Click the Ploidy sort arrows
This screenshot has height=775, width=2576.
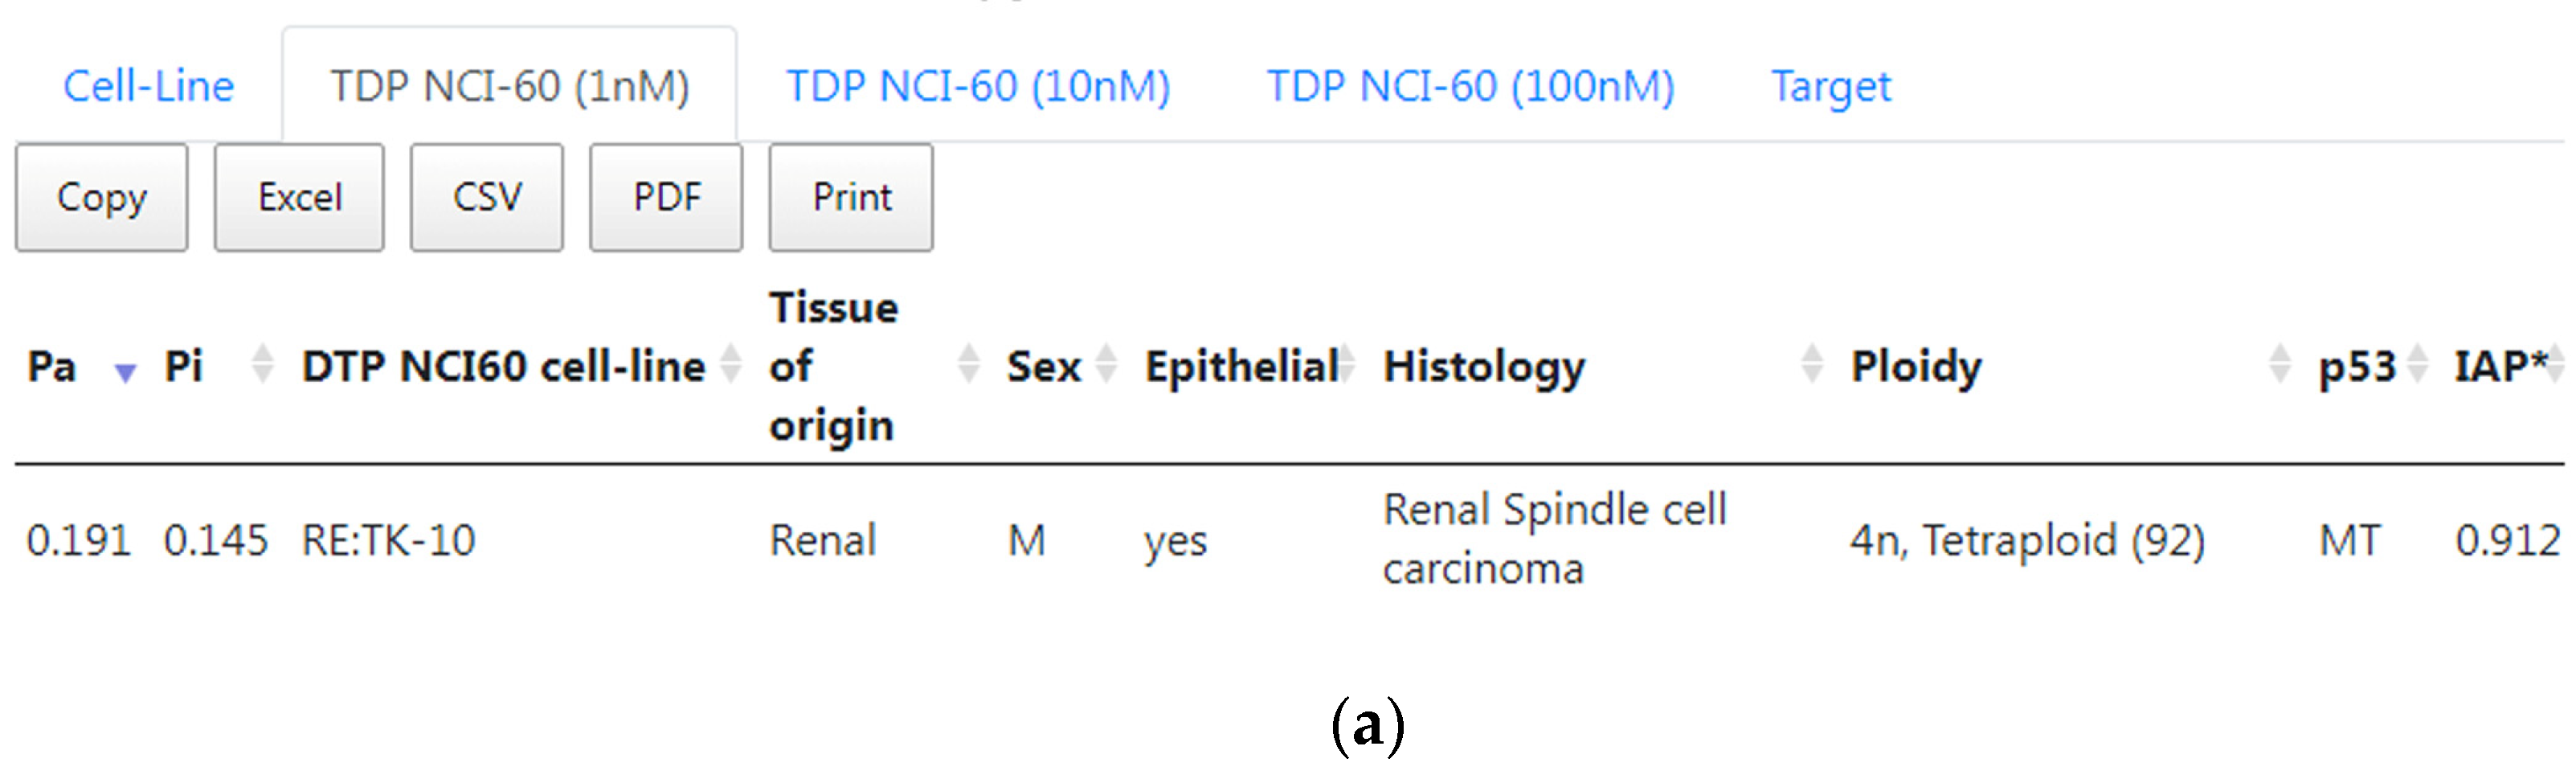[2279, 364]
